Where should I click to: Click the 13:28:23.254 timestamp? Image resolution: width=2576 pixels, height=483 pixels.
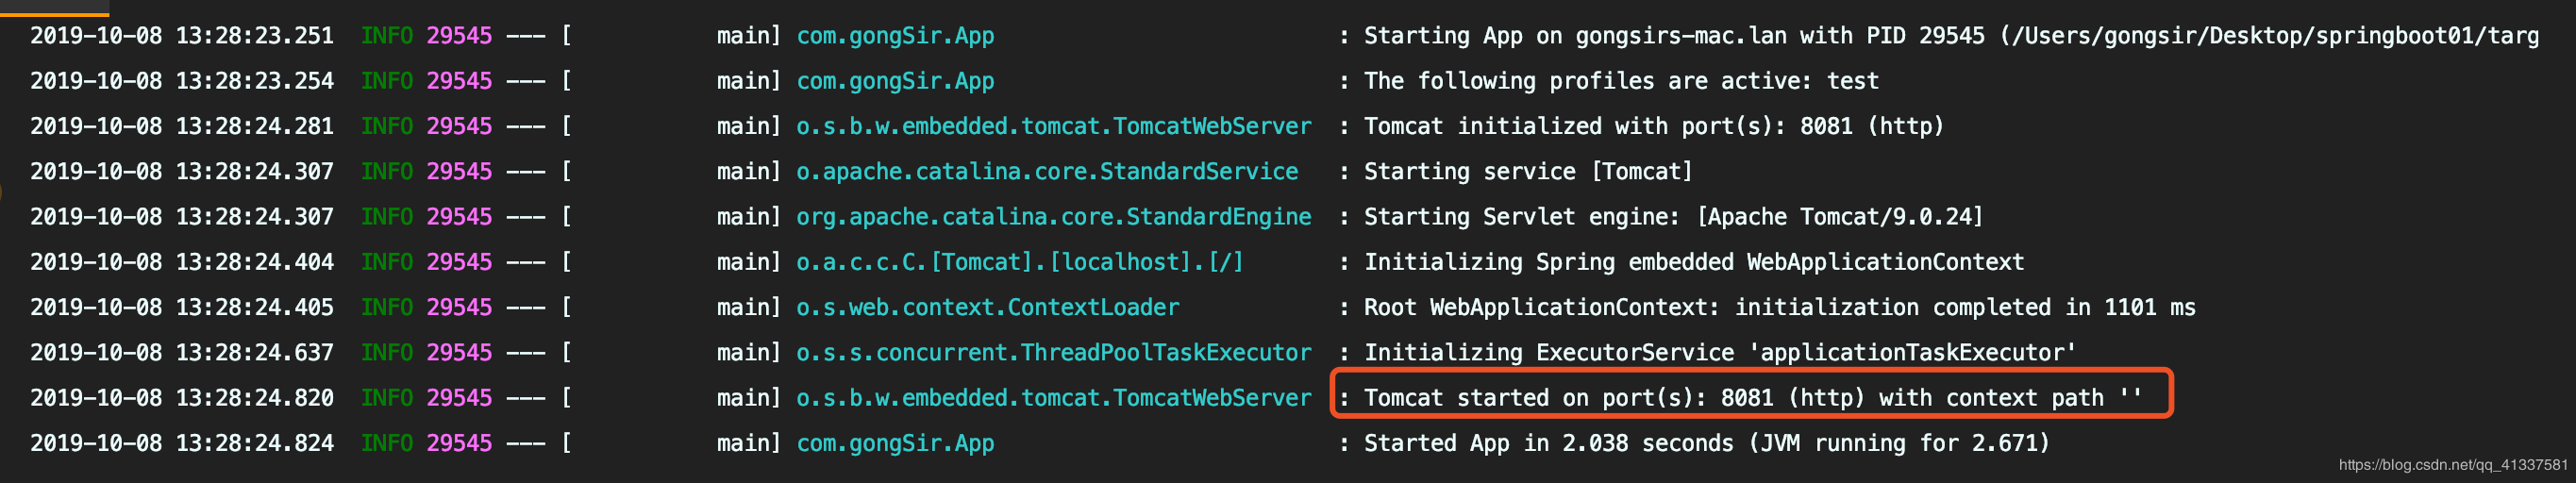click(254, 81)
